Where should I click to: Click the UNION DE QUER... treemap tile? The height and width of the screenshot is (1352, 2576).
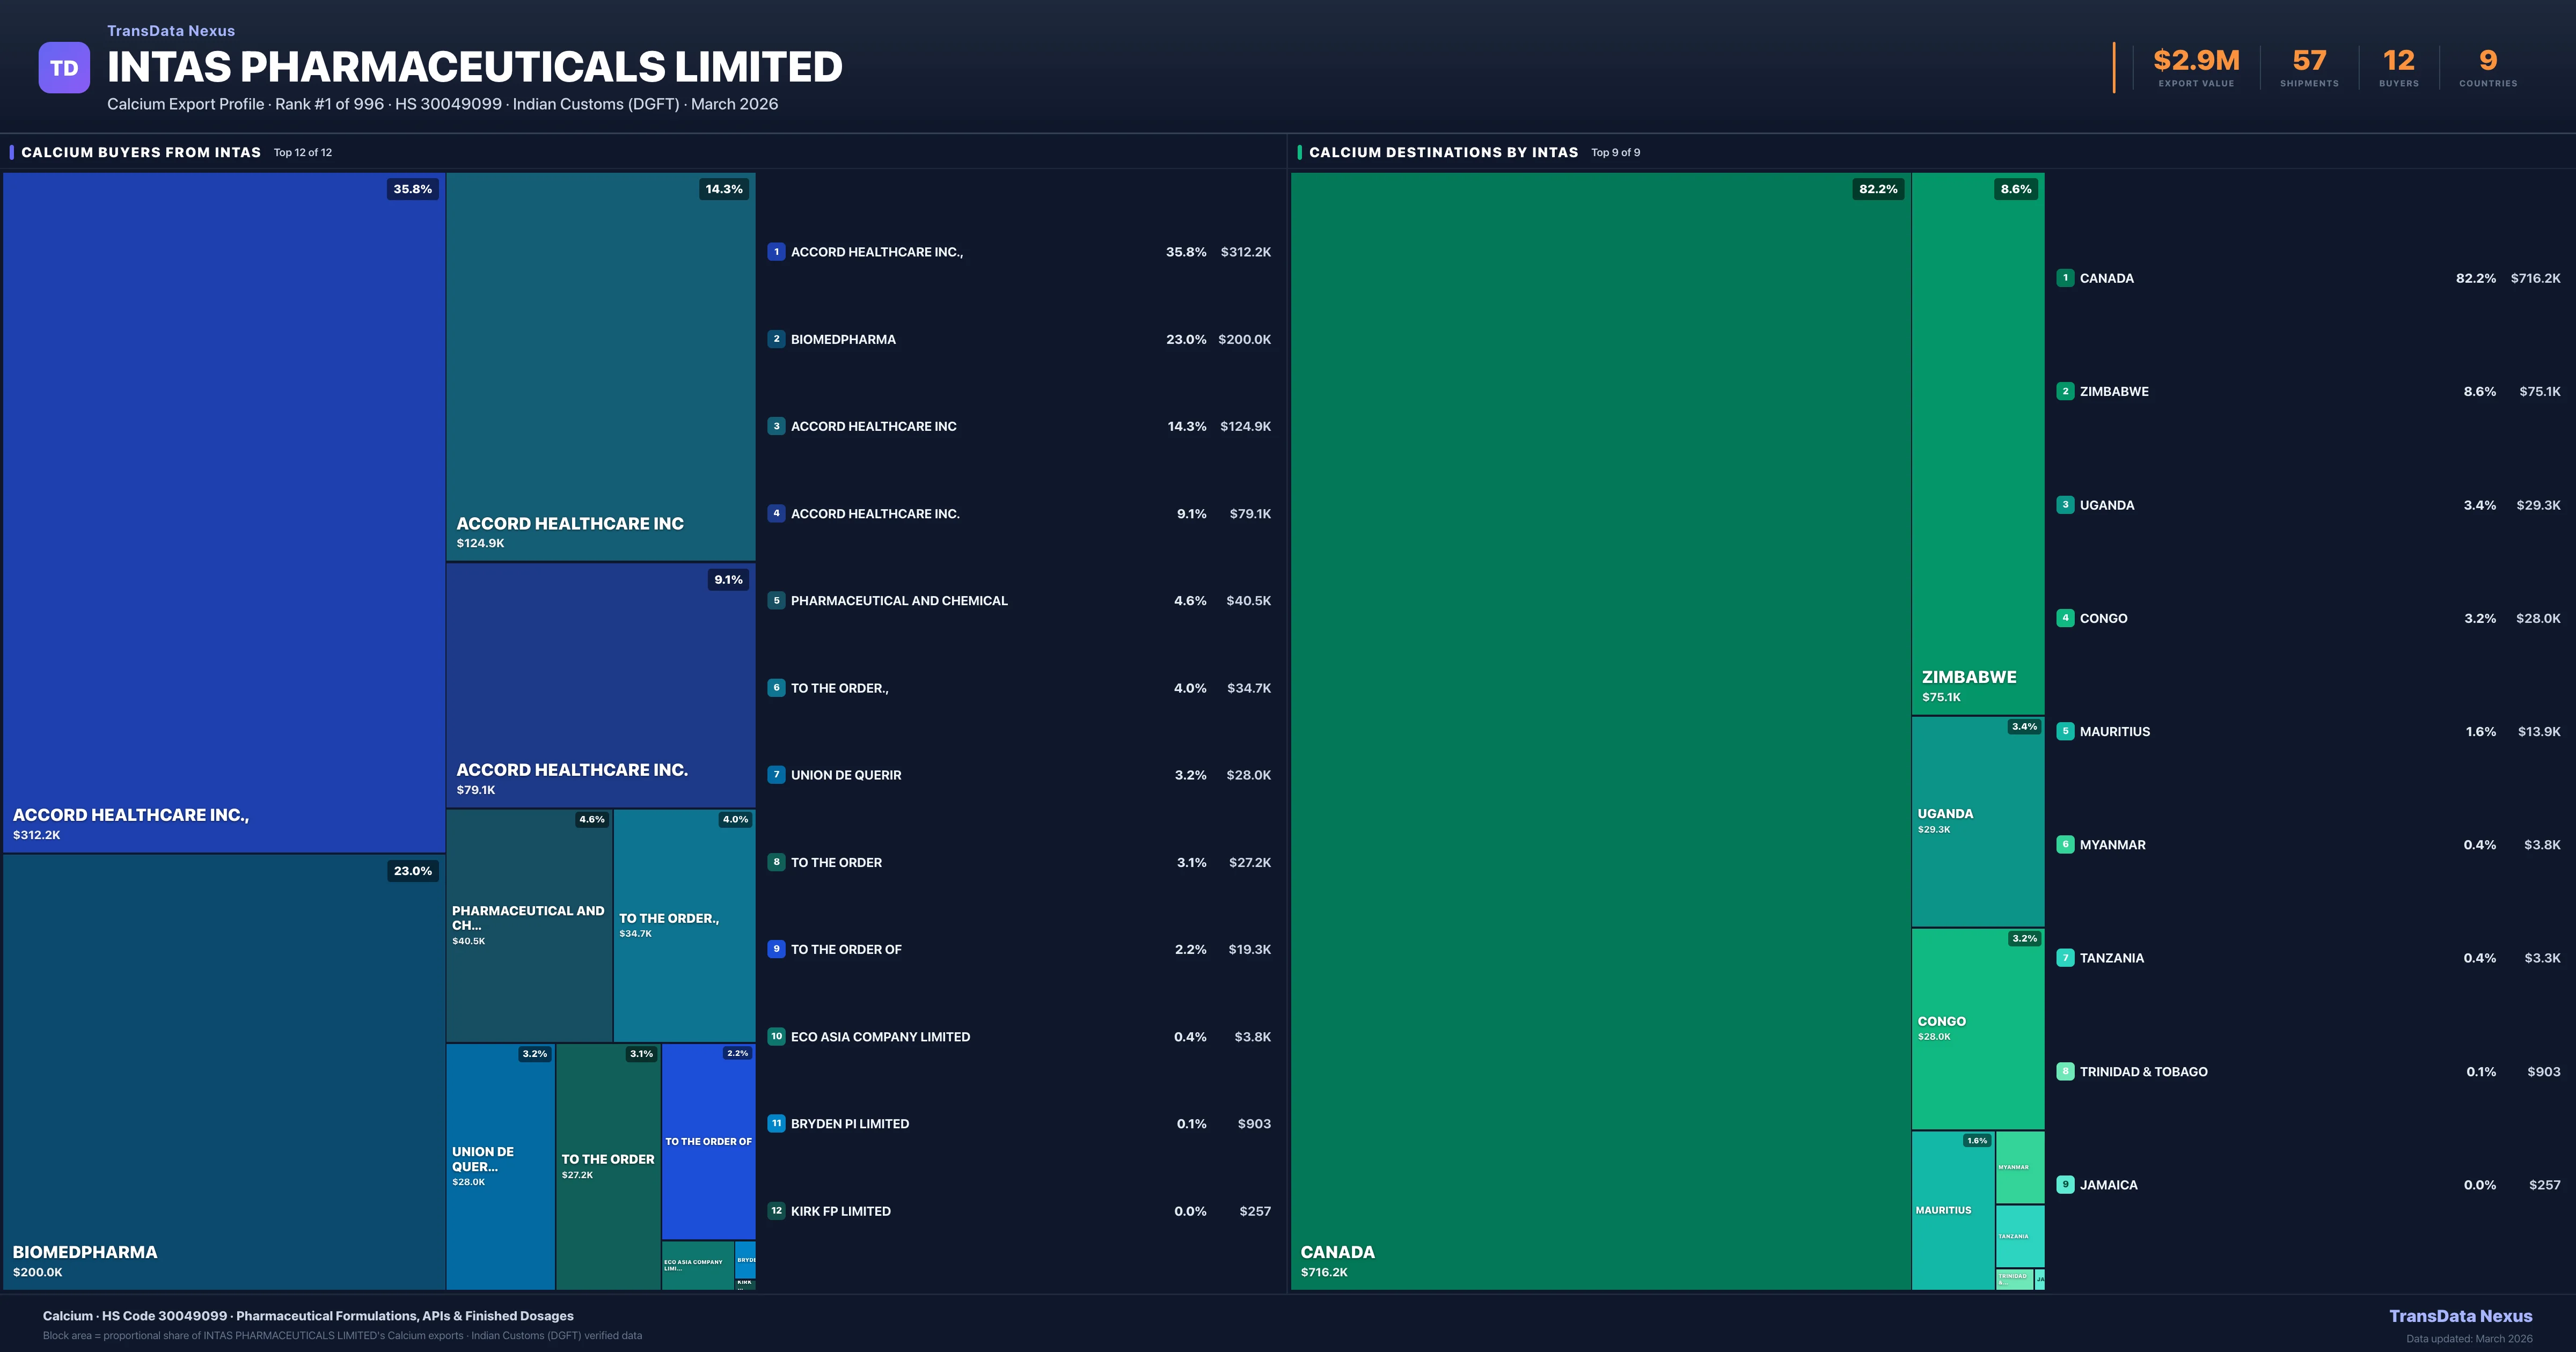(x=500, y=1165)
